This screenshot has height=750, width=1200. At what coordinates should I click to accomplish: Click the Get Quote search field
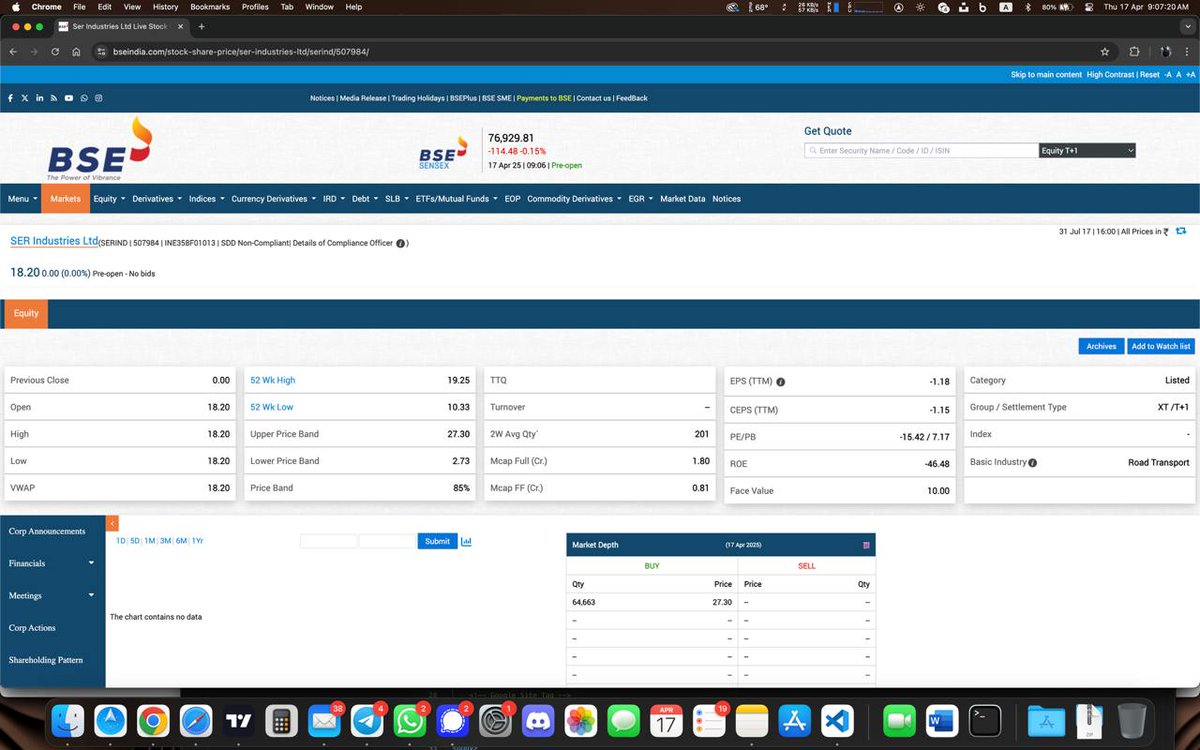coord(921,150)
